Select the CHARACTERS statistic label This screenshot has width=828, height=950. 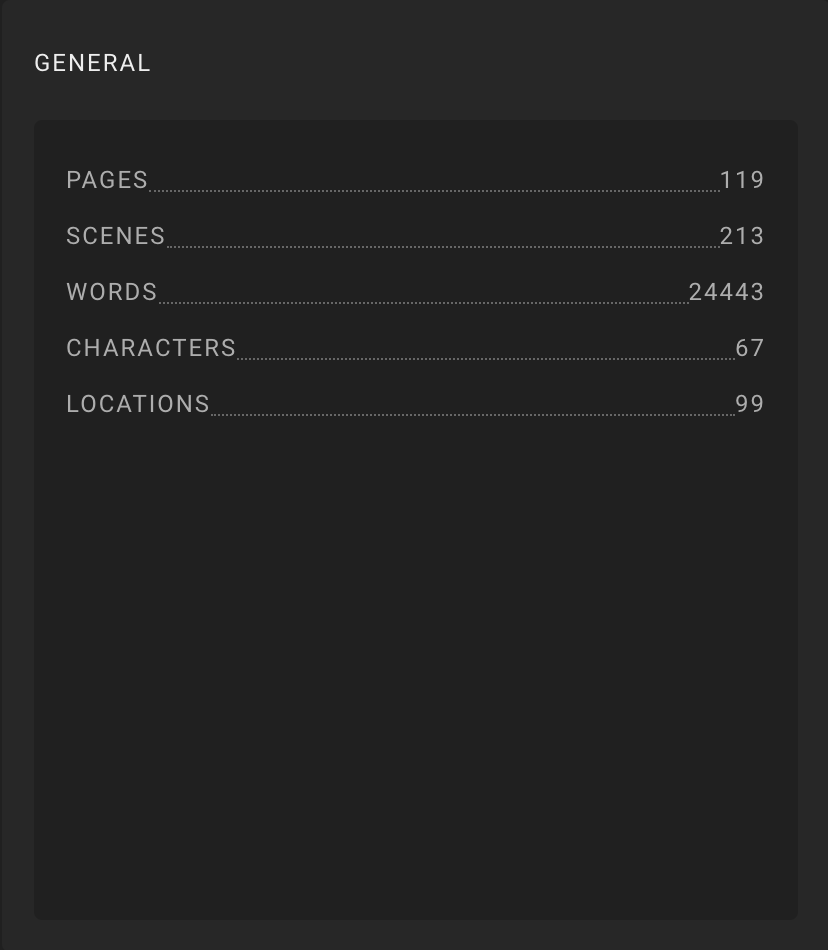[151, 348]
